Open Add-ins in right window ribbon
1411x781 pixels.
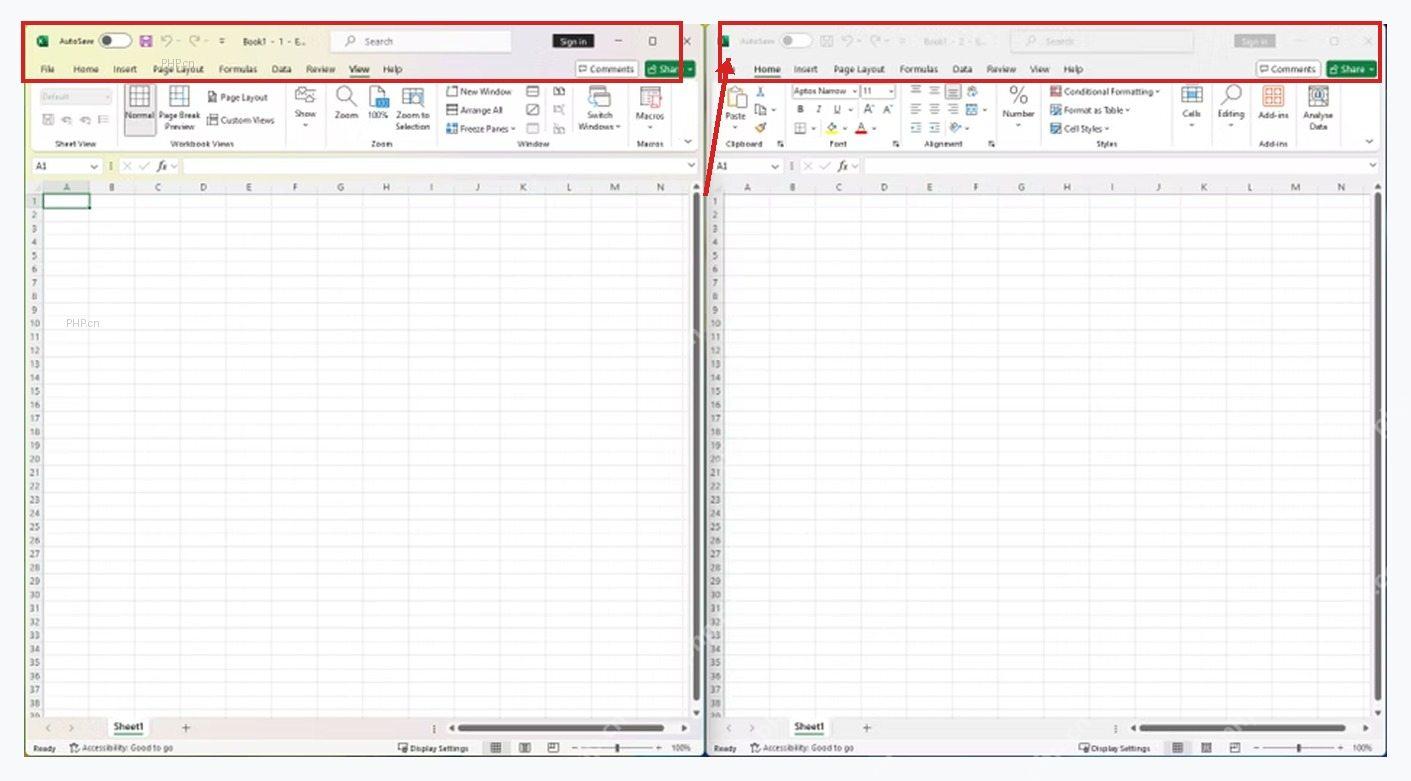click(x=1273, y=103)
